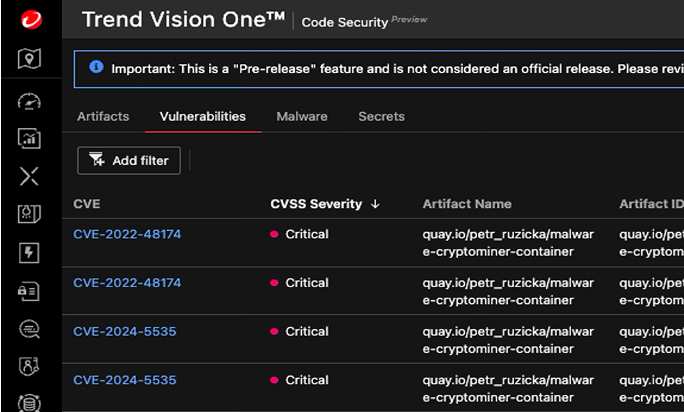Open the stacked database sidebar icon

coord(30,402)
